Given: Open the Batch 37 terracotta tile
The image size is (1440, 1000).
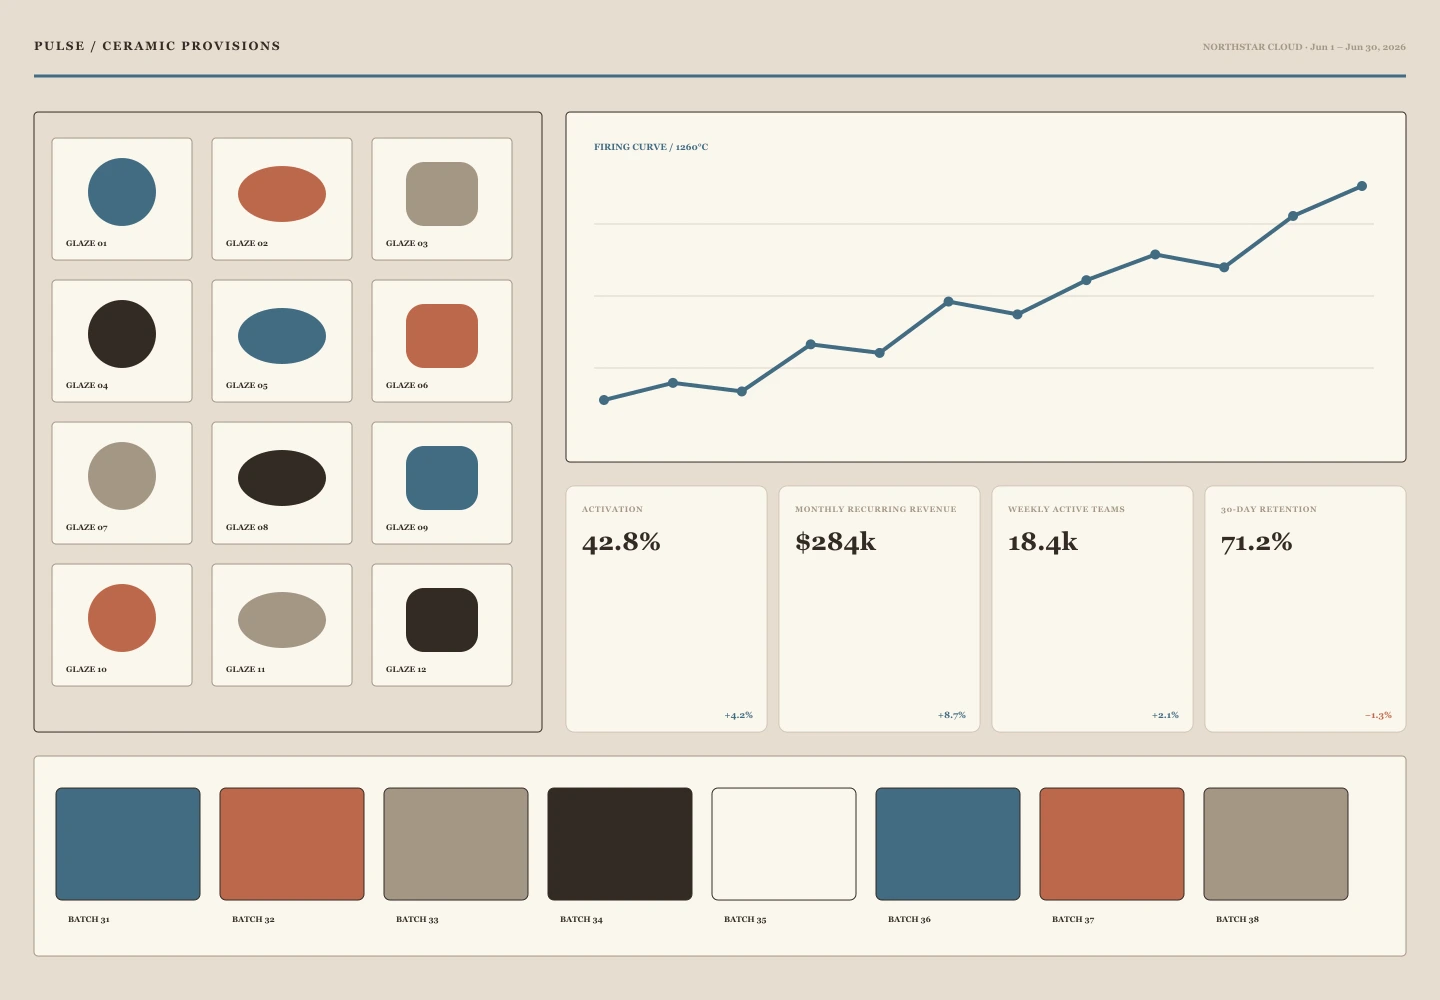Looking at the screenshot, I should [x=1112, y=844].
